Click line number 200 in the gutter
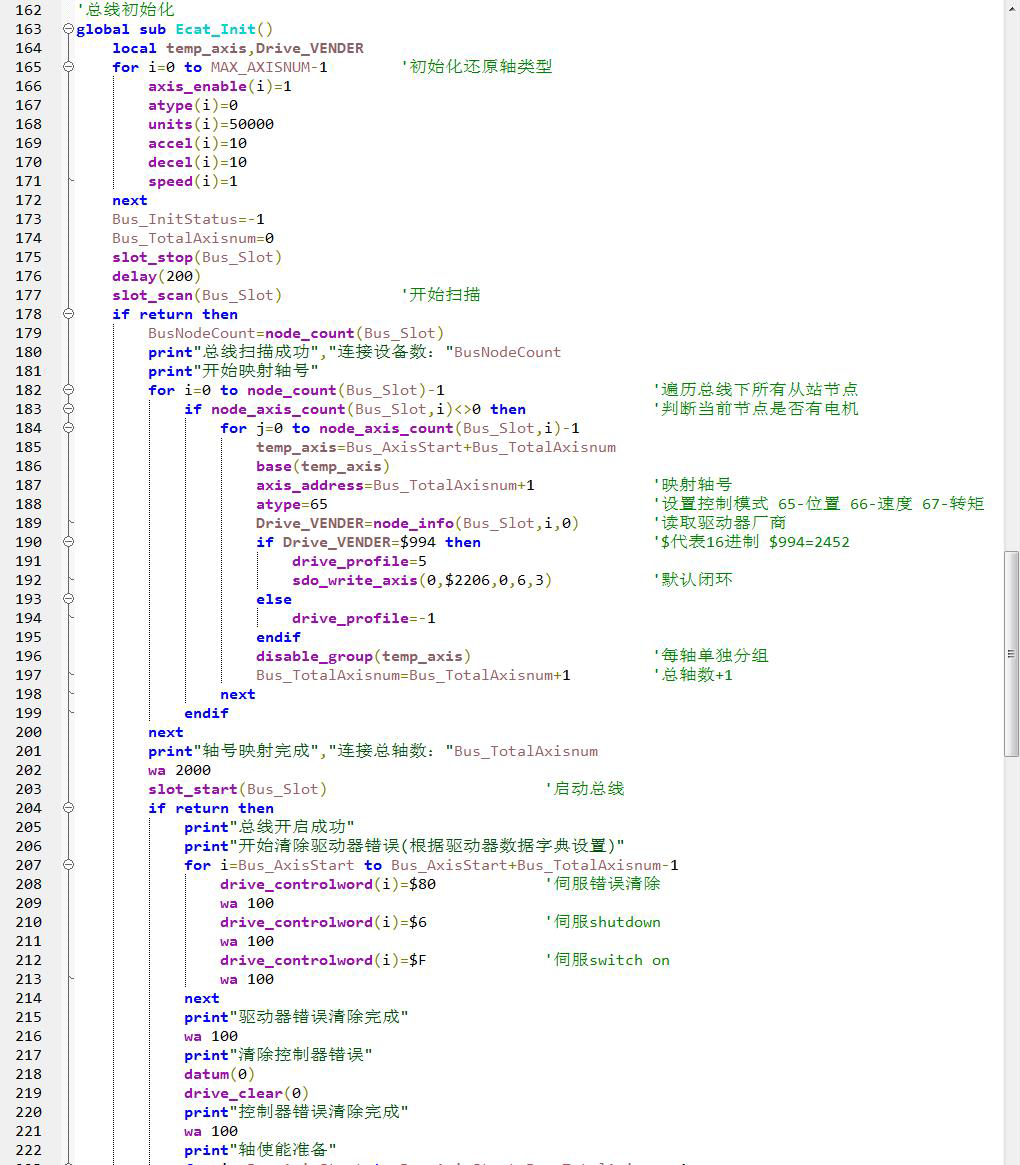This screenshot has width=1020, height=1165. tap(28, 732)
